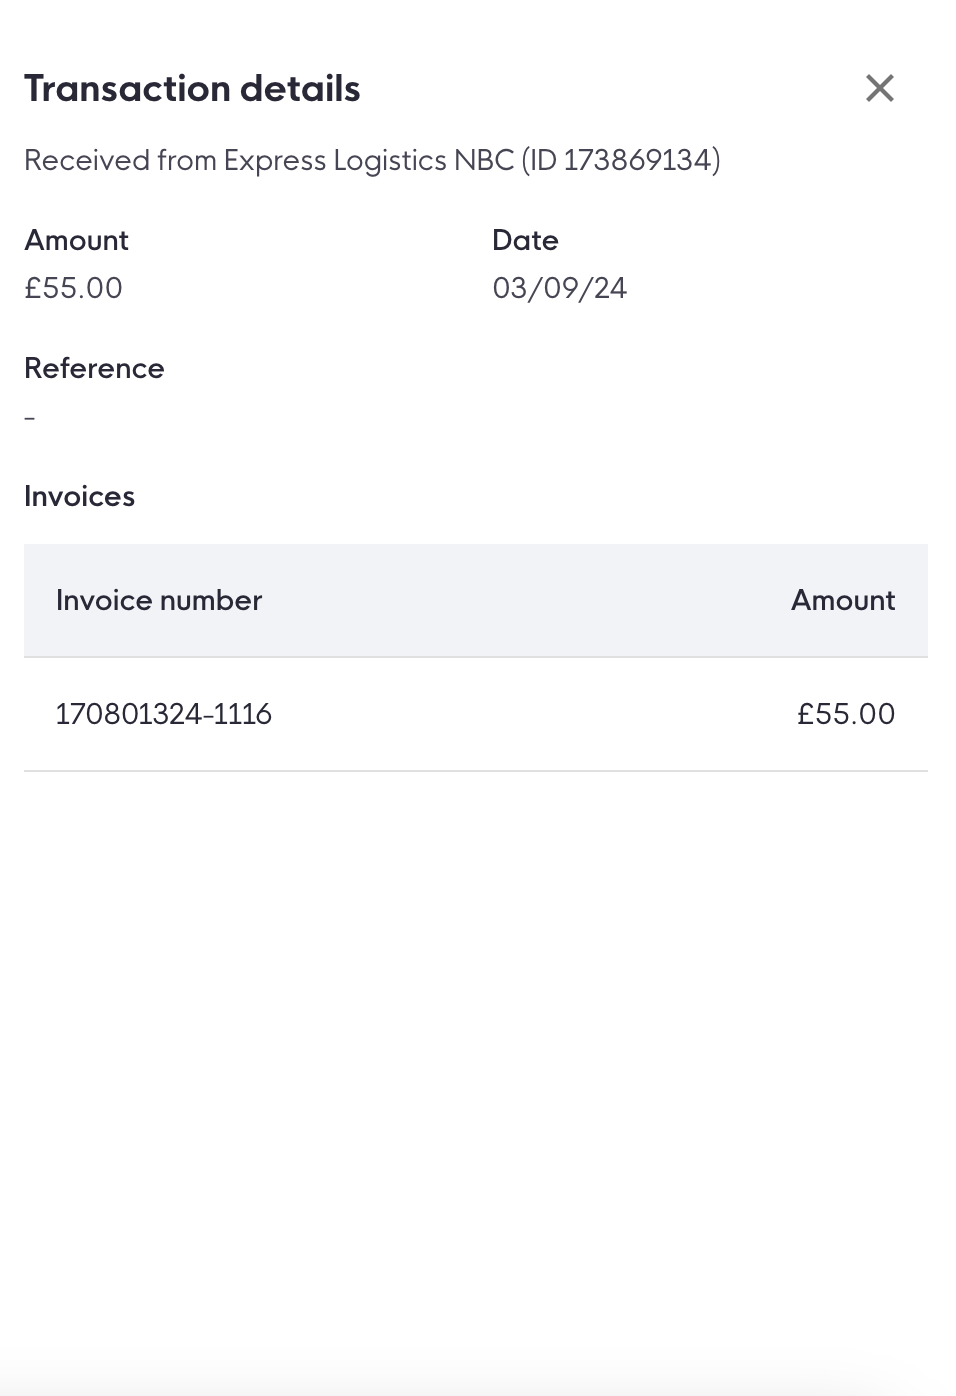Click the shaded invoice table header row

pyautogui.click(x=476, y=600)
